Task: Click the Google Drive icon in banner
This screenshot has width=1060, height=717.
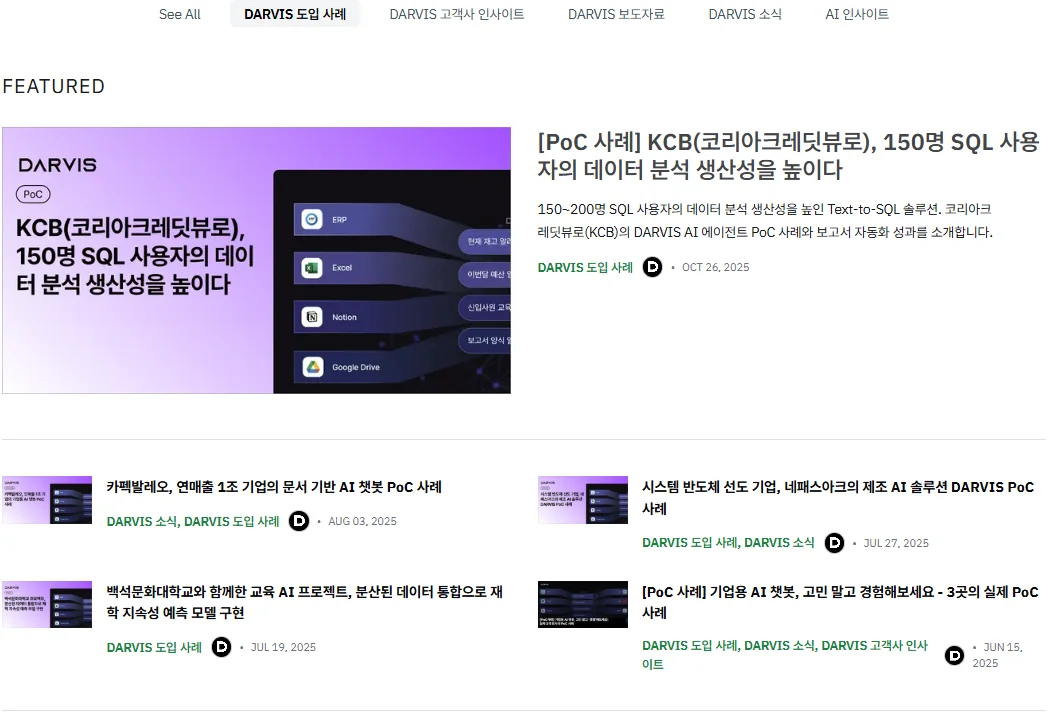Action: pos(312,367)
